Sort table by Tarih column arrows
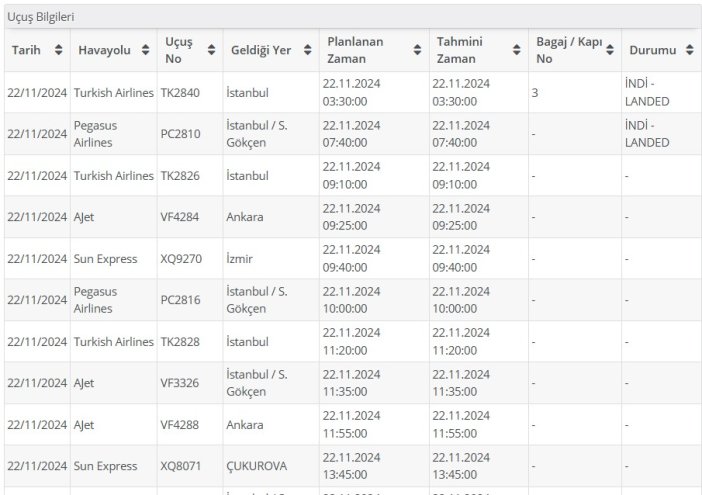 (58, 50)
